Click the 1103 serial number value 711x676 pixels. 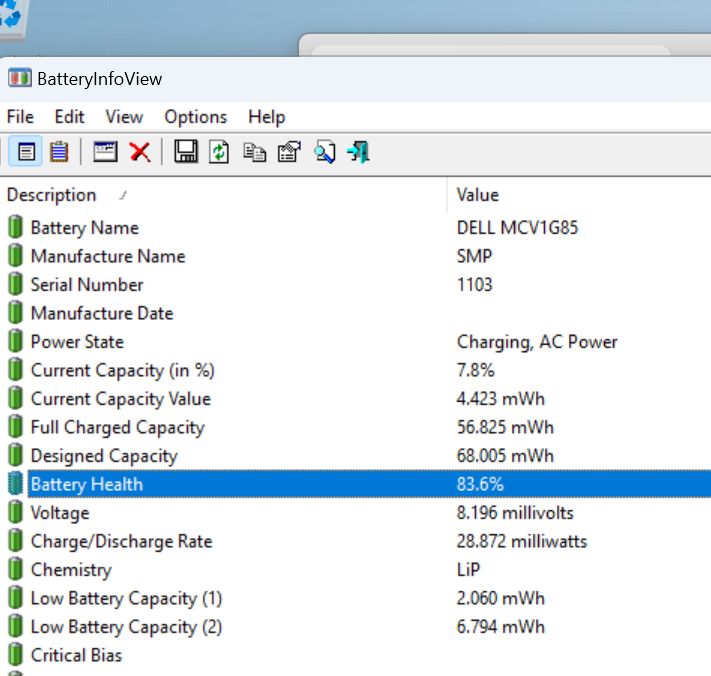pos(474,285)
